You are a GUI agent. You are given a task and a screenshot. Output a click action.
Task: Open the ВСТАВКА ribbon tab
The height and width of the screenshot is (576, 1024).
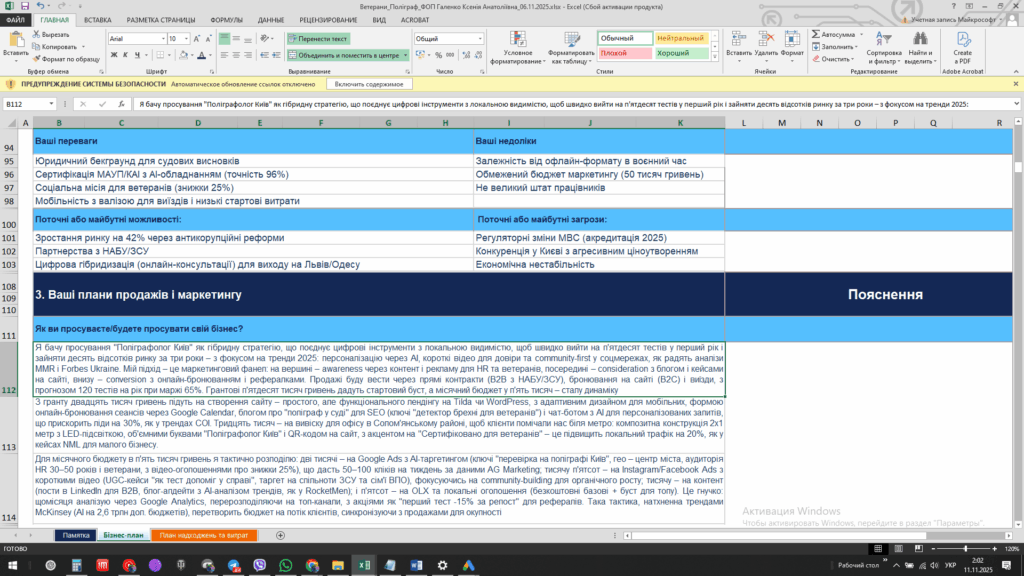coord(97,19)
